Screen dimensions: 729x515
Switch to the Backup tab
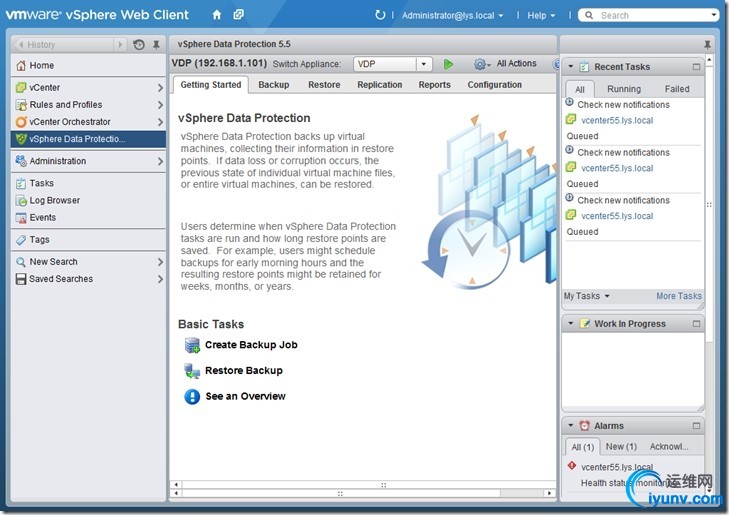[x=273, y=85]
